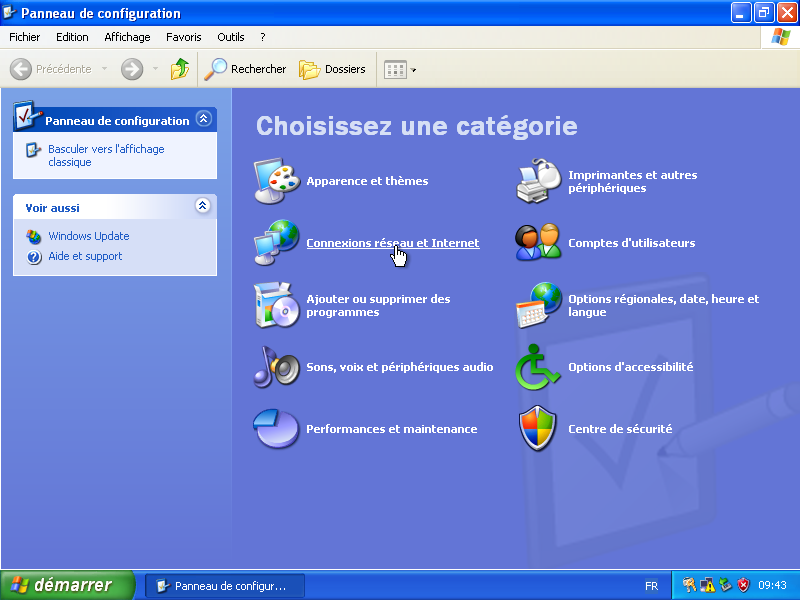Screen dimensions: 800x600
Task: Click the accessibility wheelchair icon
Action: click(x=538, y=367)
